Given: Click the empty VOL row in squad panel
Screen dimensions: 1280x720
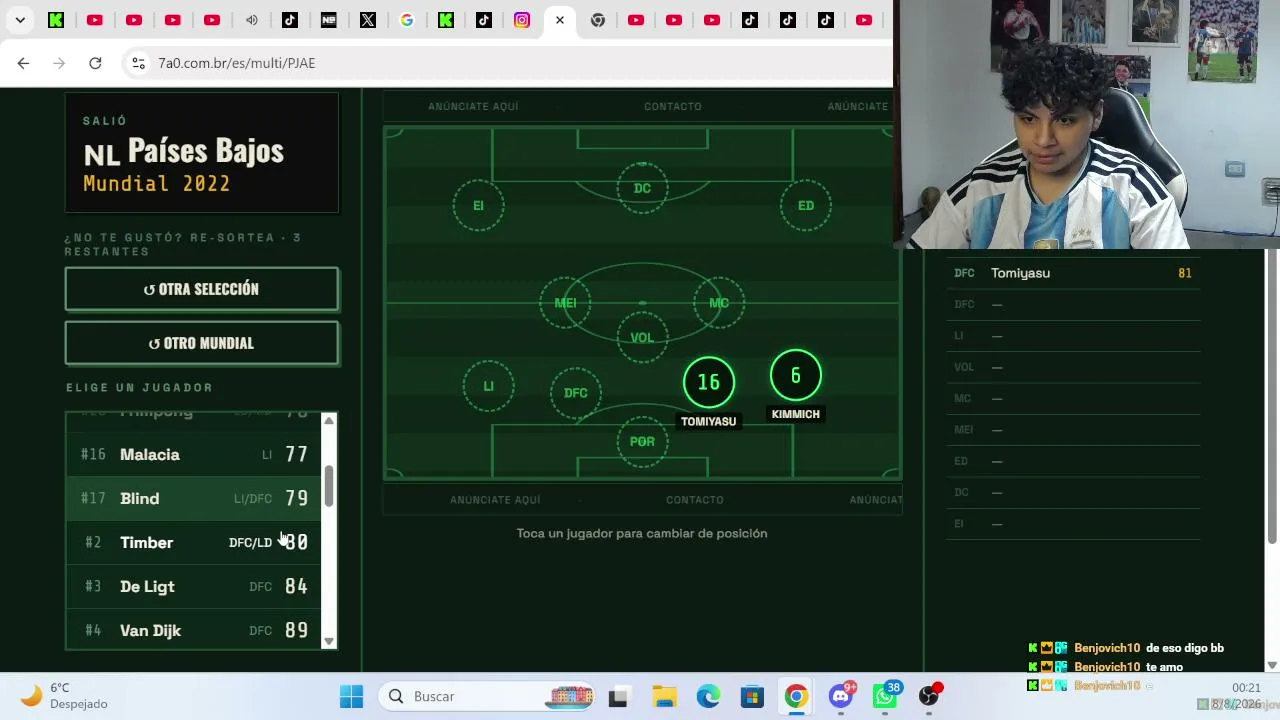Looking at the screenshot, I should tap(1073, 367).
